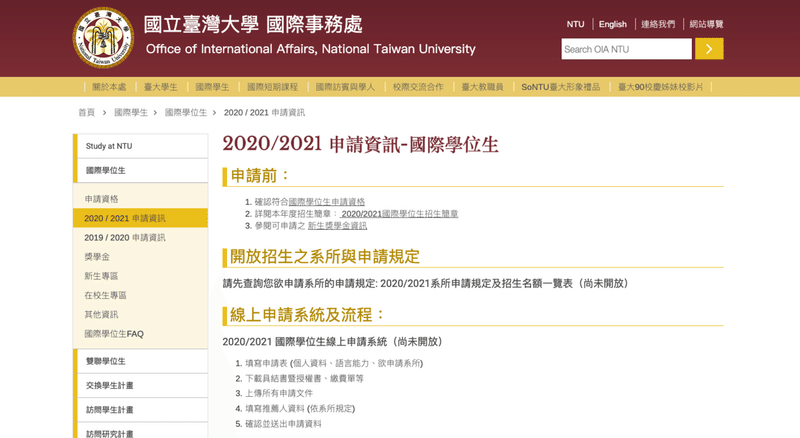The image size is (800, 438).
Task: Switch to the English version
Action: [612, 24]
